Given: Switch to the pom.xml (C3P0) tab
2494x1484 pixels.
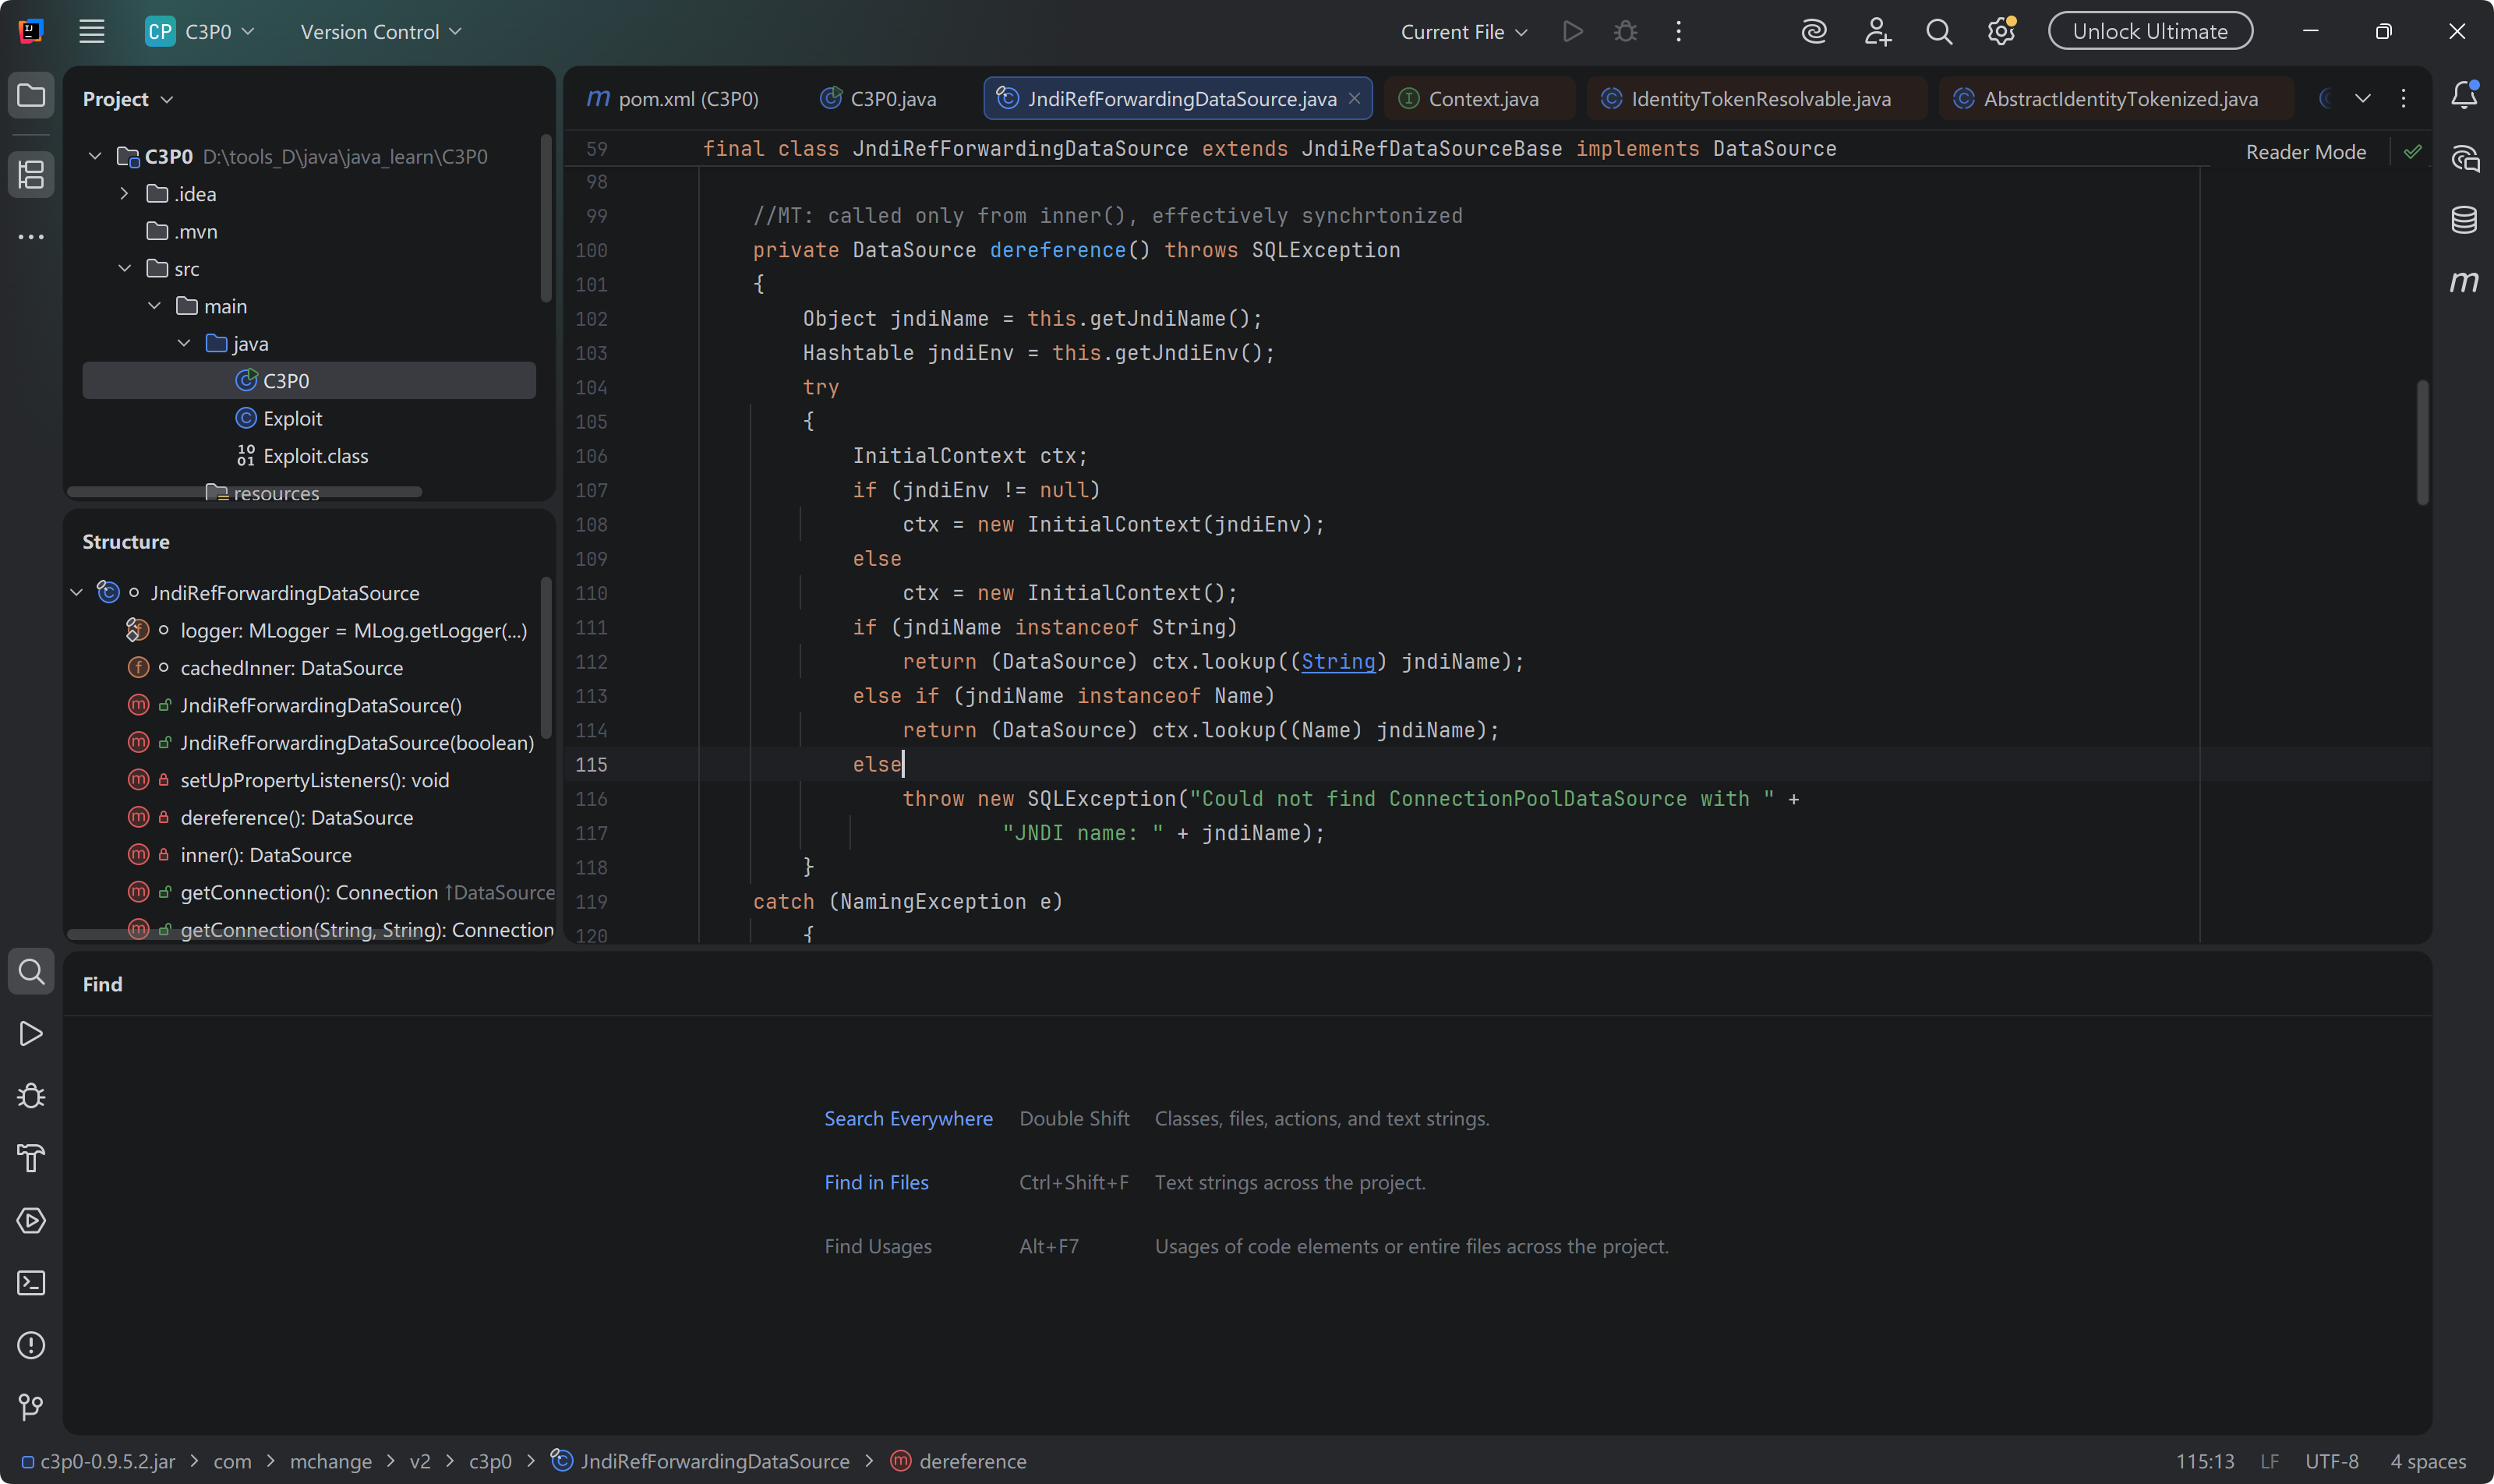Looking at the screenshot, I should pyautogui.click(x=674, y=98).
